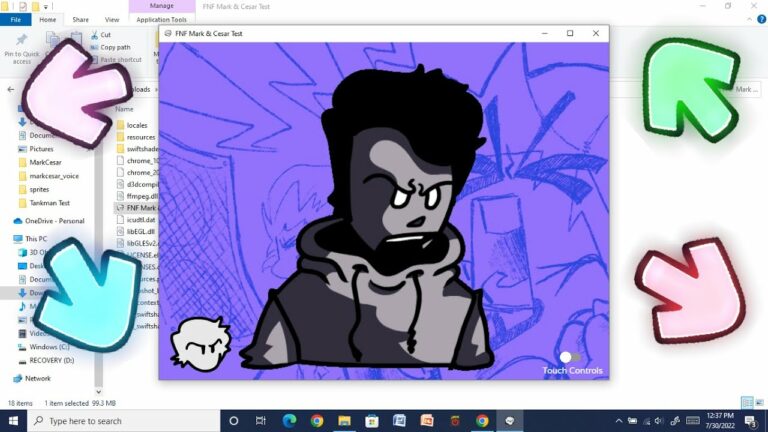Open the View ribbon tab

click(x=112, y=20)
